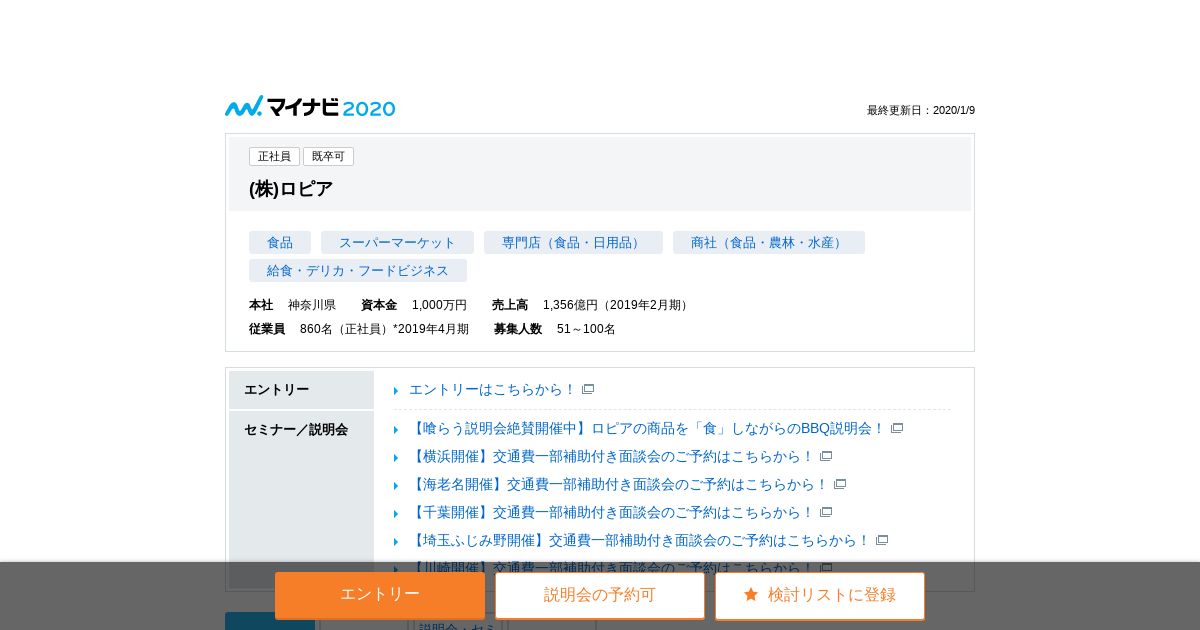Click the arrow bullet before エントリーはこちらから！
Viewport: 1200px width, 630px height.
(x=396, y=391)
